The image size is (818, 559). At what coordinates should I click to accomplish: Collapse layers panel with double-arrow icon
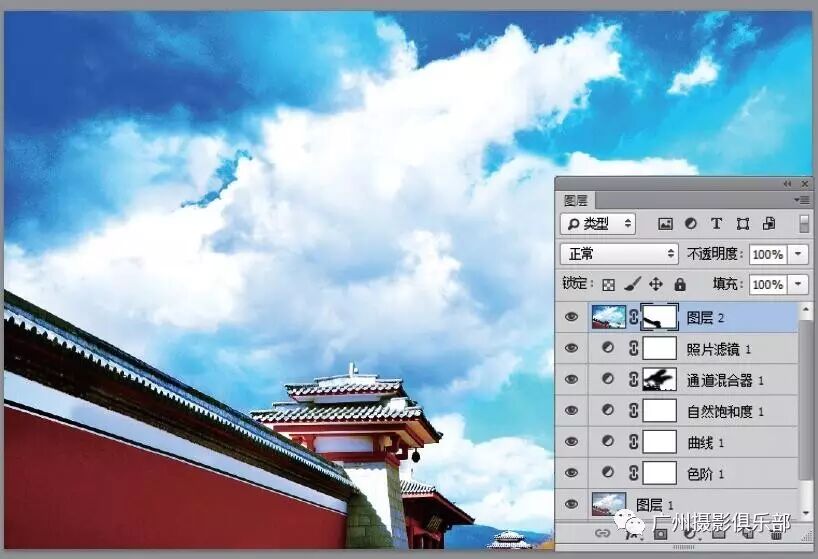tap(787, 184)
